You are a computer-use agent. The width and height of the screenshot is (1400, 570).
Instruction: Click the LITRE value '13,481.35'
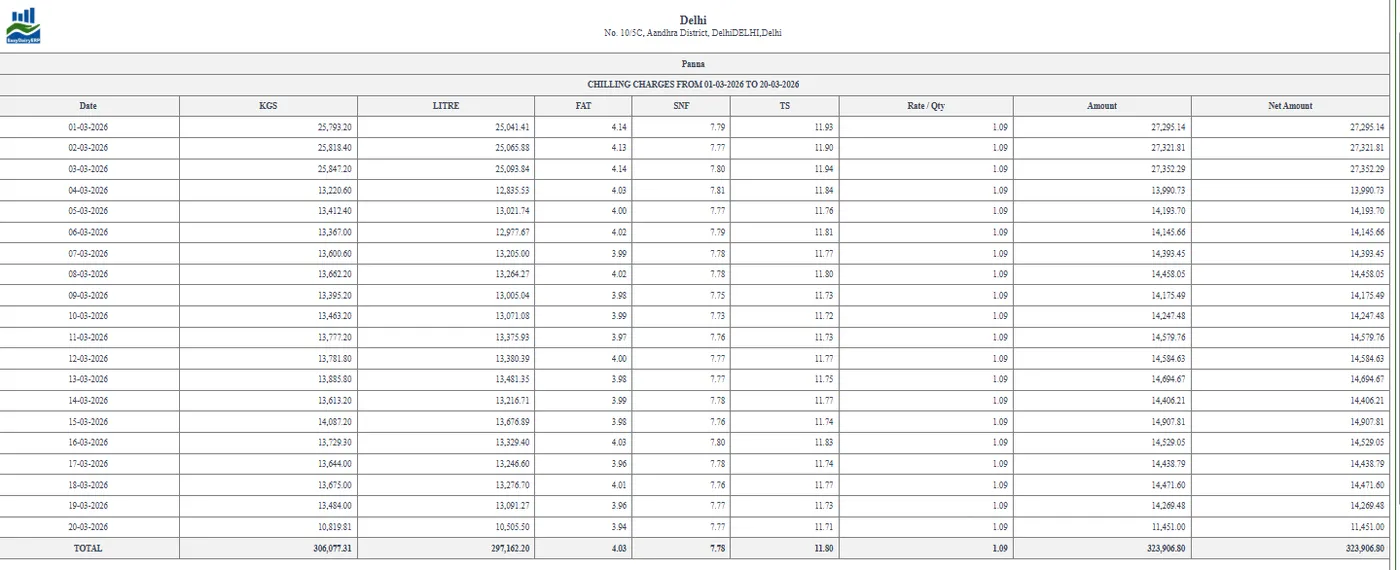(513, 379)
